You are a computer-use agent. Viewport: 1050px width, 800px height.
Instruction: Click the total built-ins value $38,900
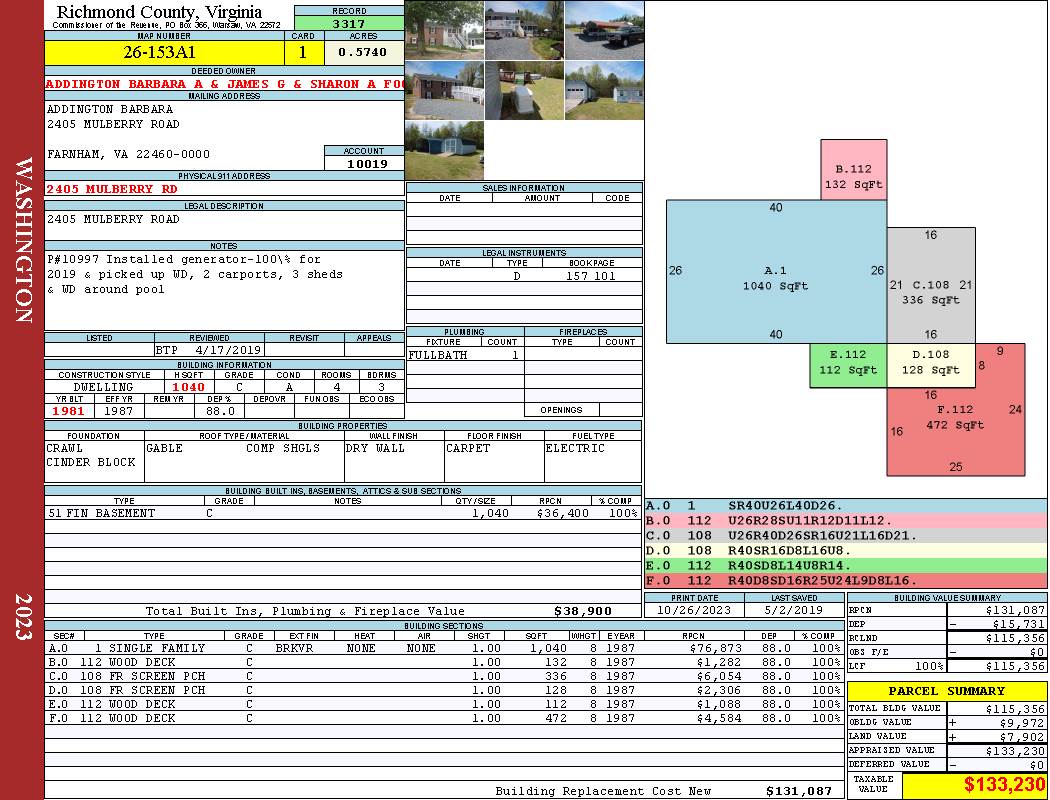(x=583, y=611)
